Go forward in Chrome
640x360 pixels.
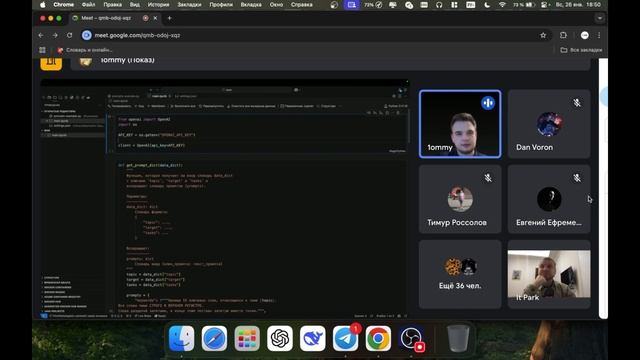click(x=55, y=36)
